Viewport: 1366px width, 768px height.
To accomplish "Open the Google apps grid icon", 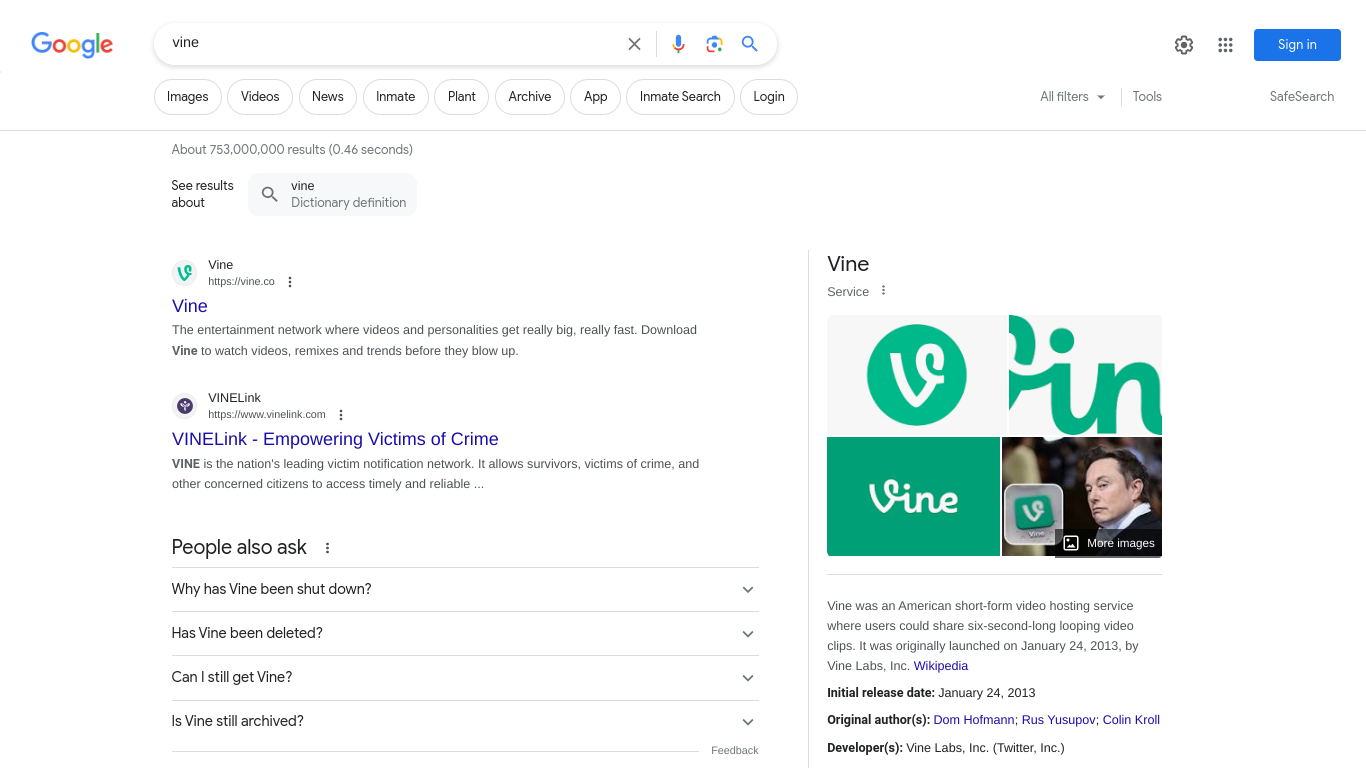I will pyautogui.click(x=1225, y=45).
